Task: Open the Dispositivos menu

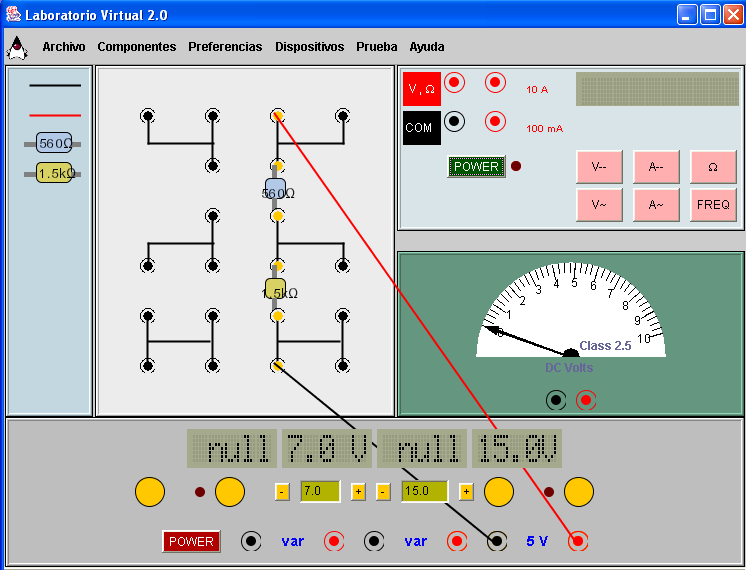Action: point(309,47)
